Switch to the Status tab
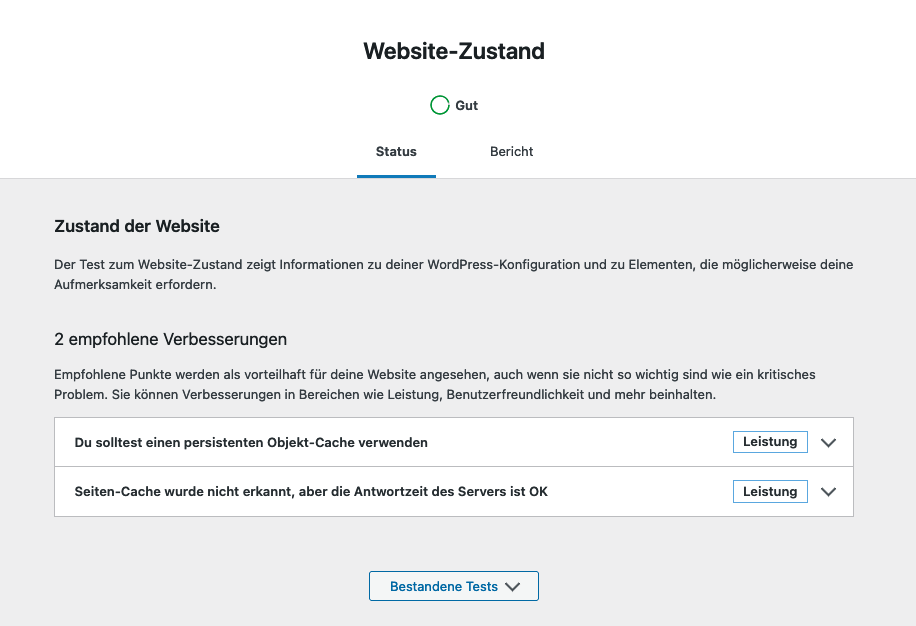The image size is (916, 626). tap(396, 152)
